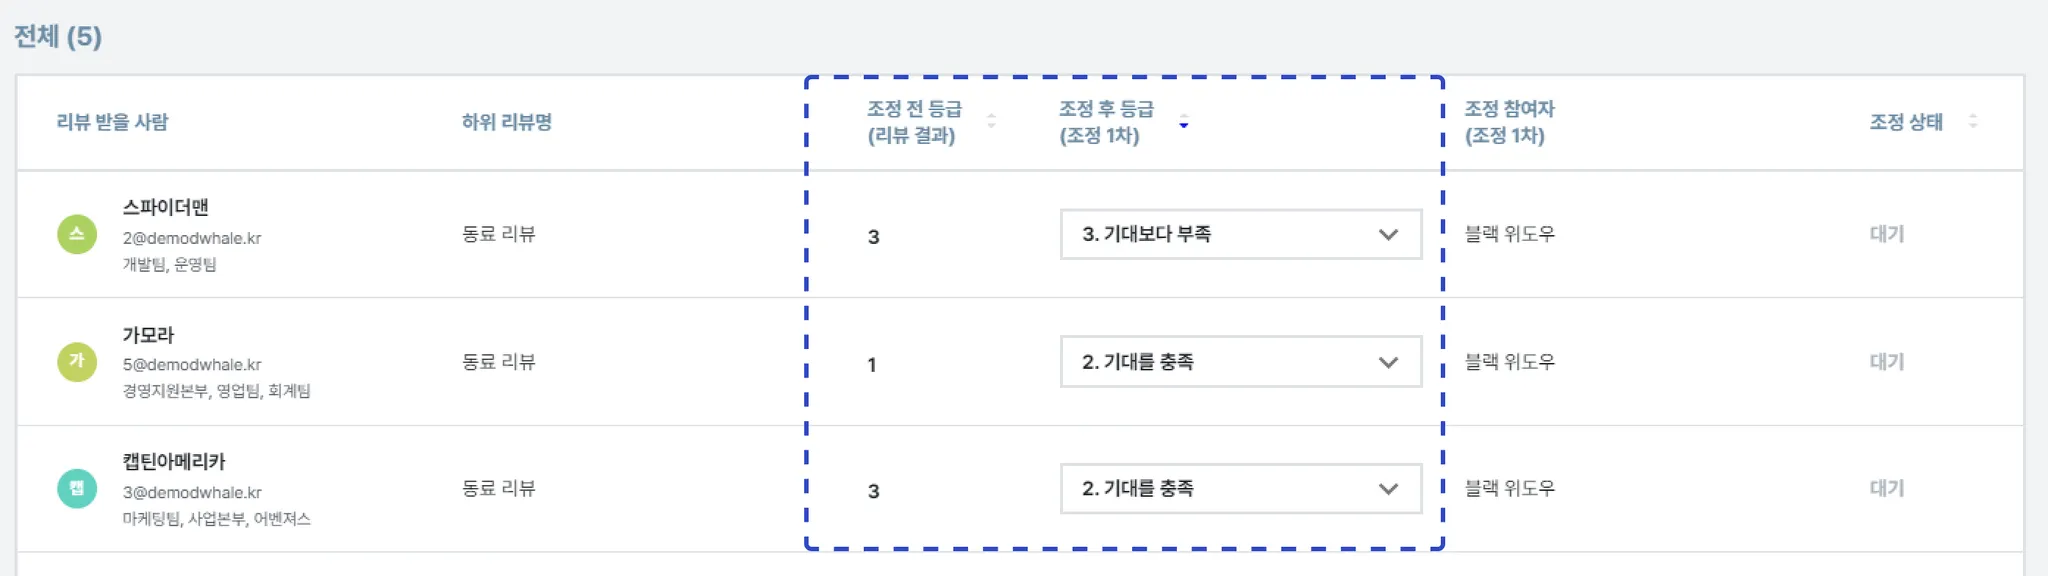Screen dimensions: 2048x576
Task: Click 동료 리뷰 in 가모라's row
Action: click(498, 362)
